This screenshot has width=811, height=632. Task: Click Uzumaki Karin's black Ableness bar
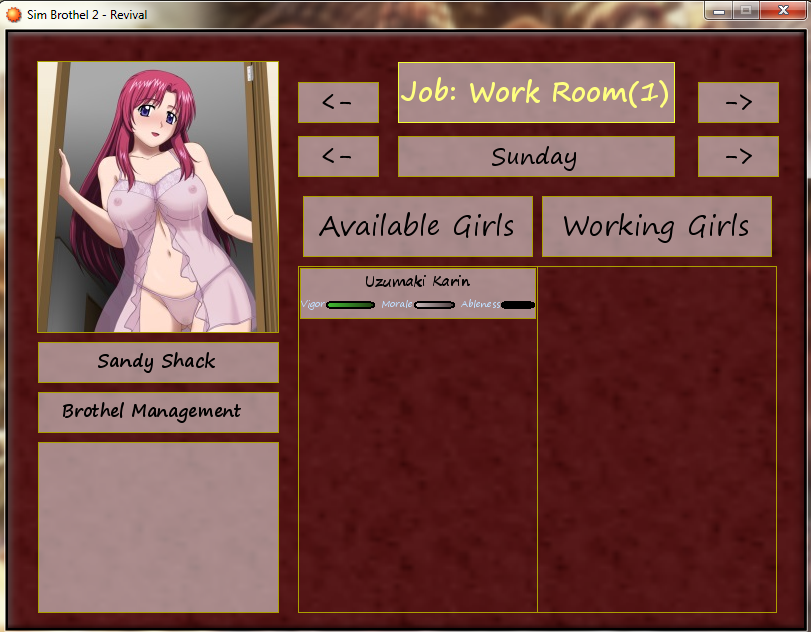pos(518,305)
